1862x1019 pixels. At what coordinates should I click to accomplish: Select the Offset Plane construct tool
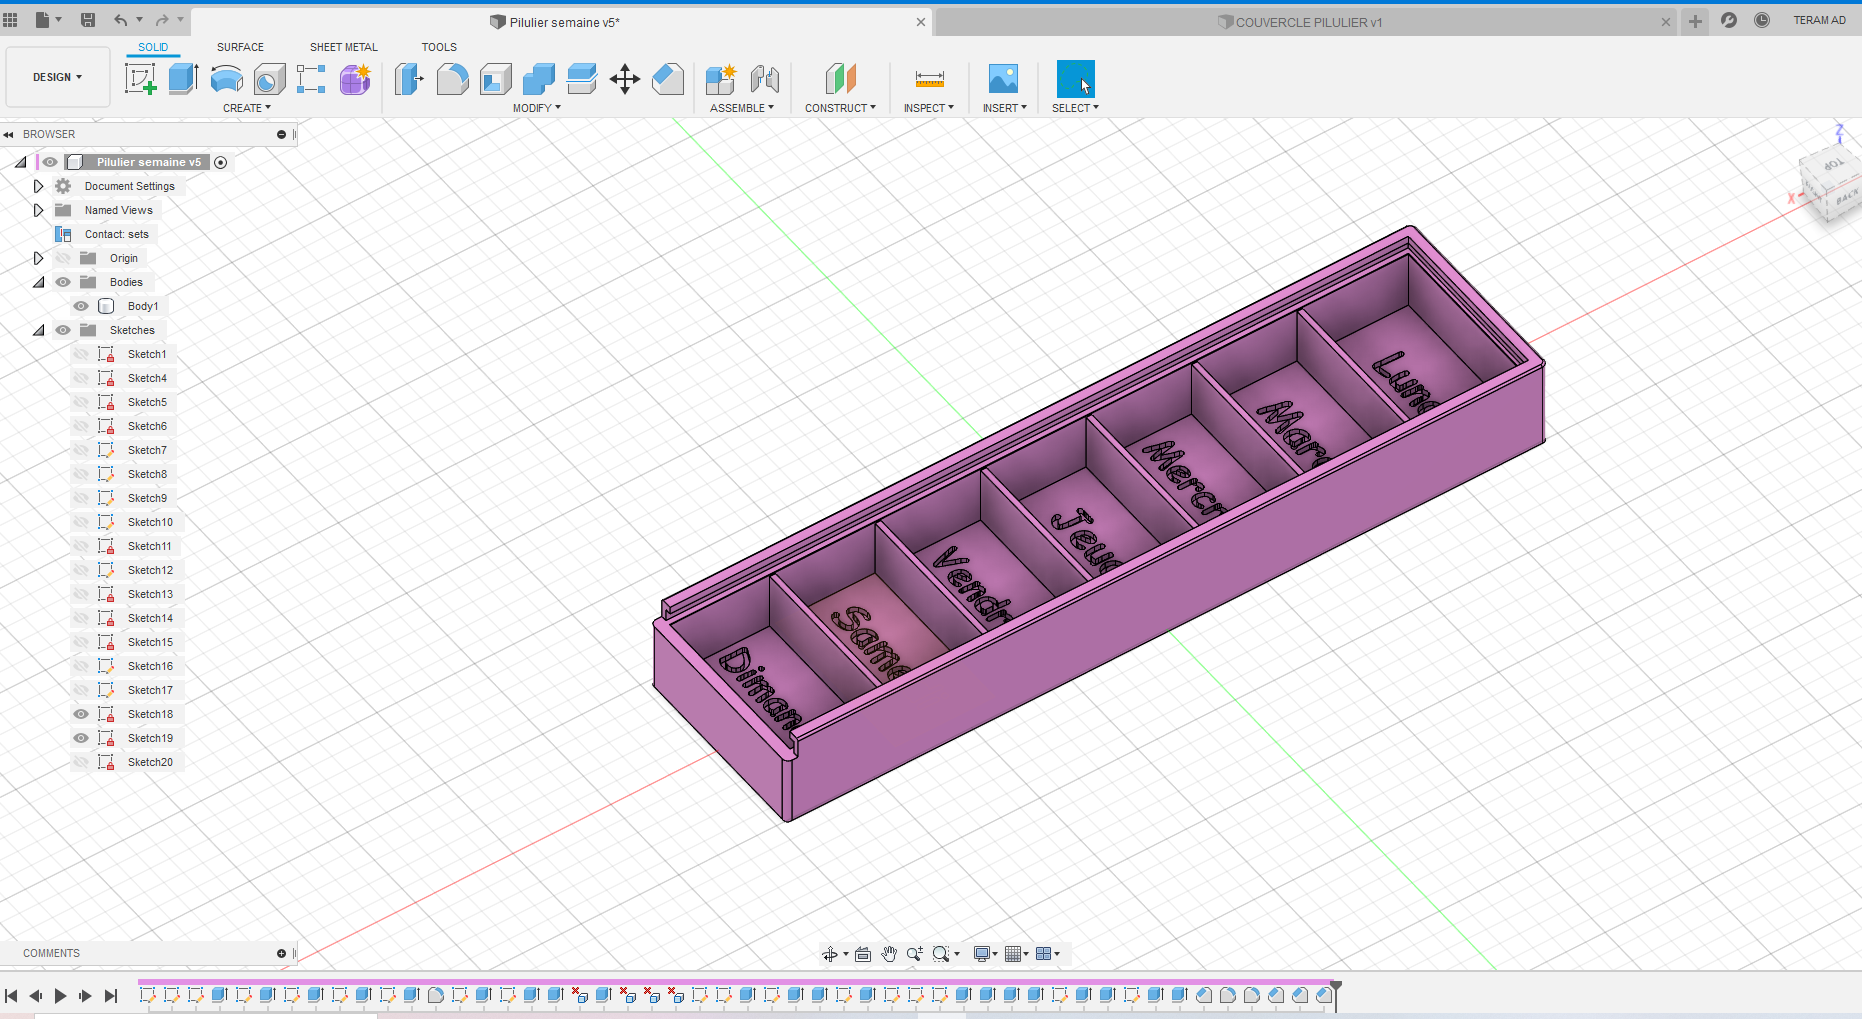(840, 79)
